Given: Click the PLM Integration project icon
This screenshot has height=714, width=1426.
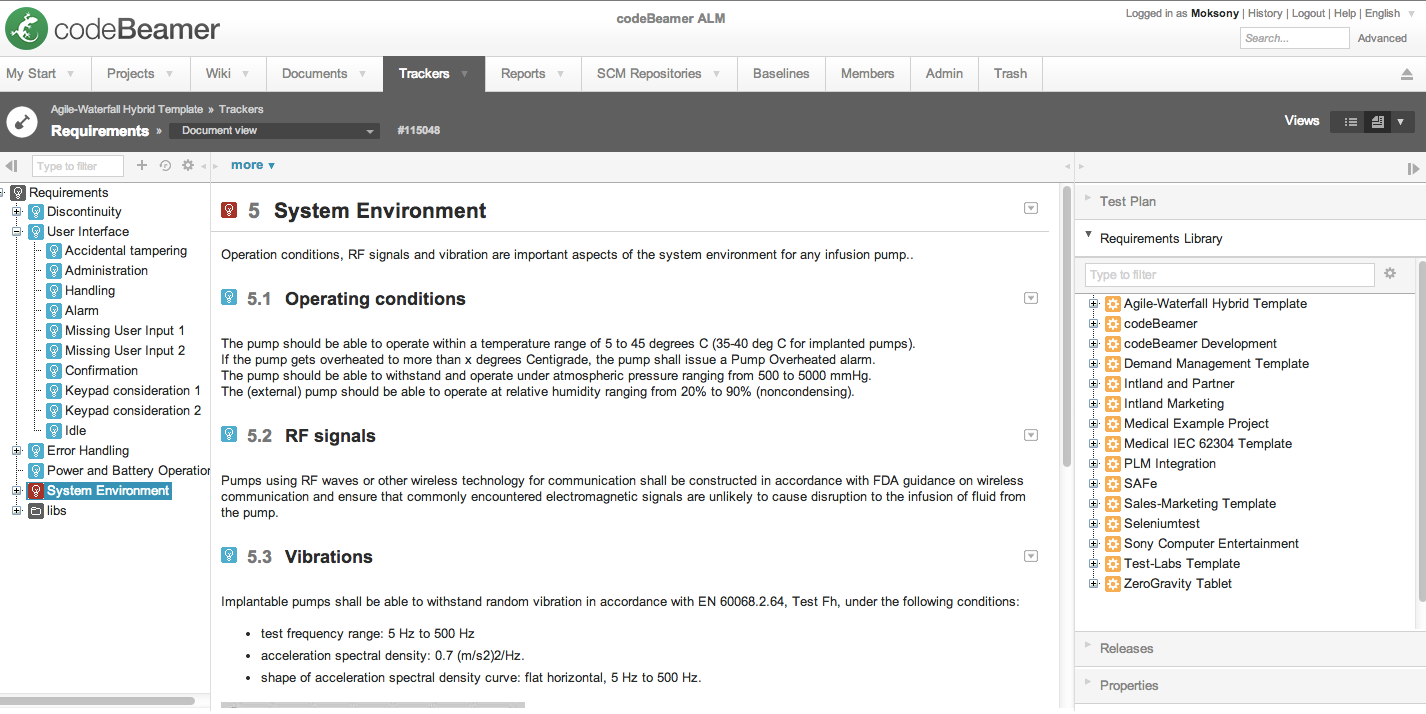Looking at the screenshot, I should pyautogui.click(x=1112, y=464).
